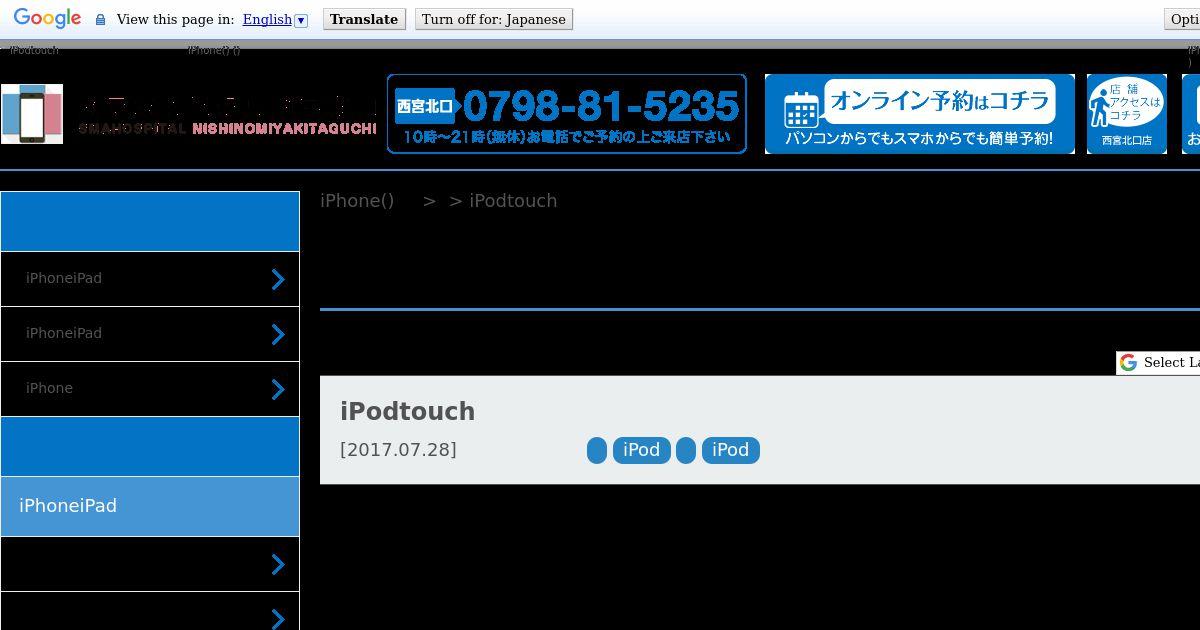Open the iPhone sidebar item
1200x630 pixels.
point(150,389)
